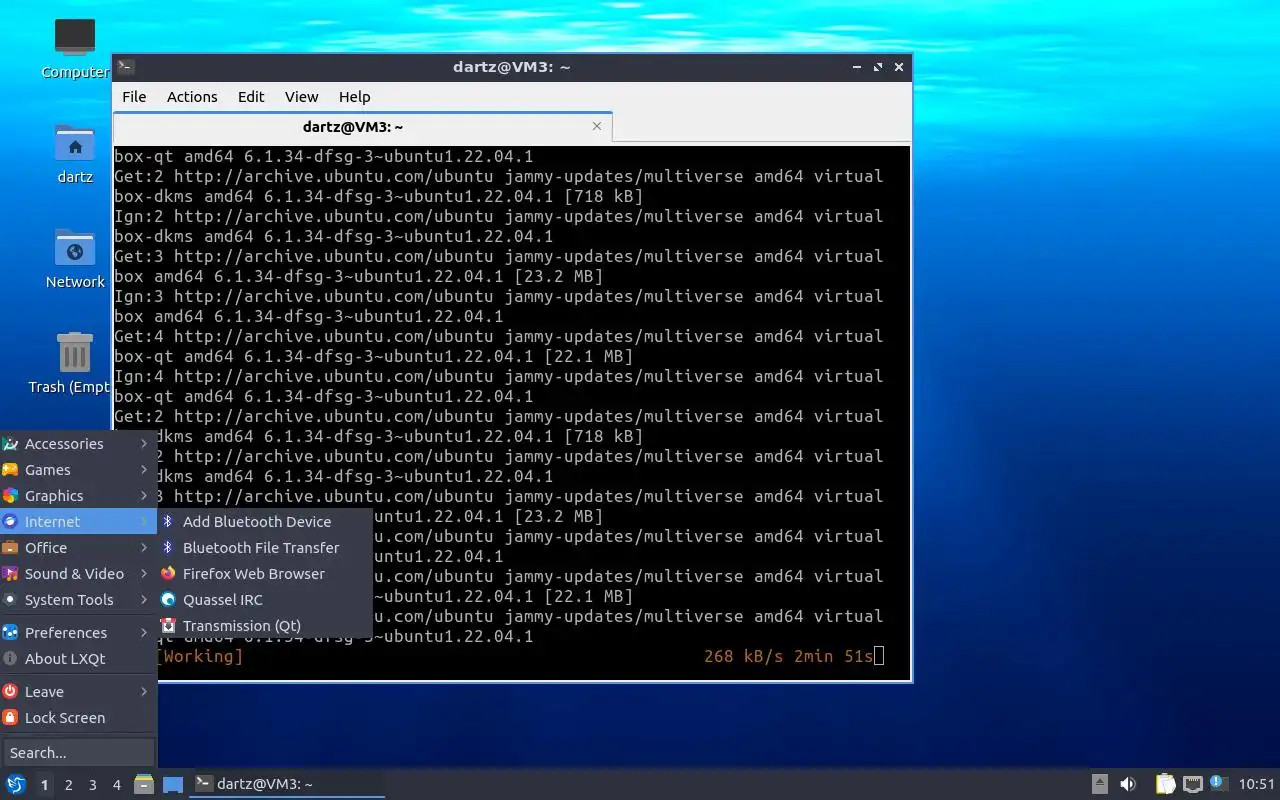Click the show desktop icon in panel
Image resolution: width=1280 pixels, height=800 pixels.
click(173, 784)
